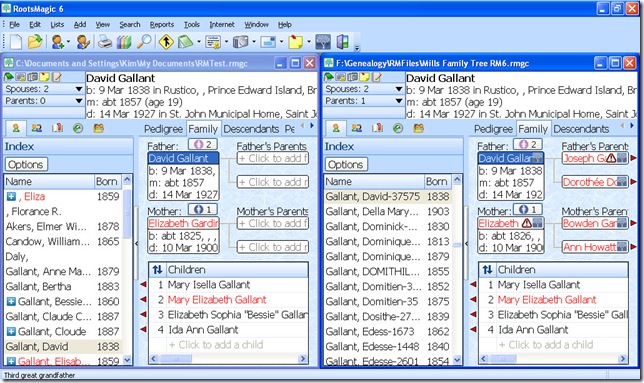The width and height of the screenshot is (644, 383).
Task: Click the door icon at toolbar end
Action: [x=343, y=41]
